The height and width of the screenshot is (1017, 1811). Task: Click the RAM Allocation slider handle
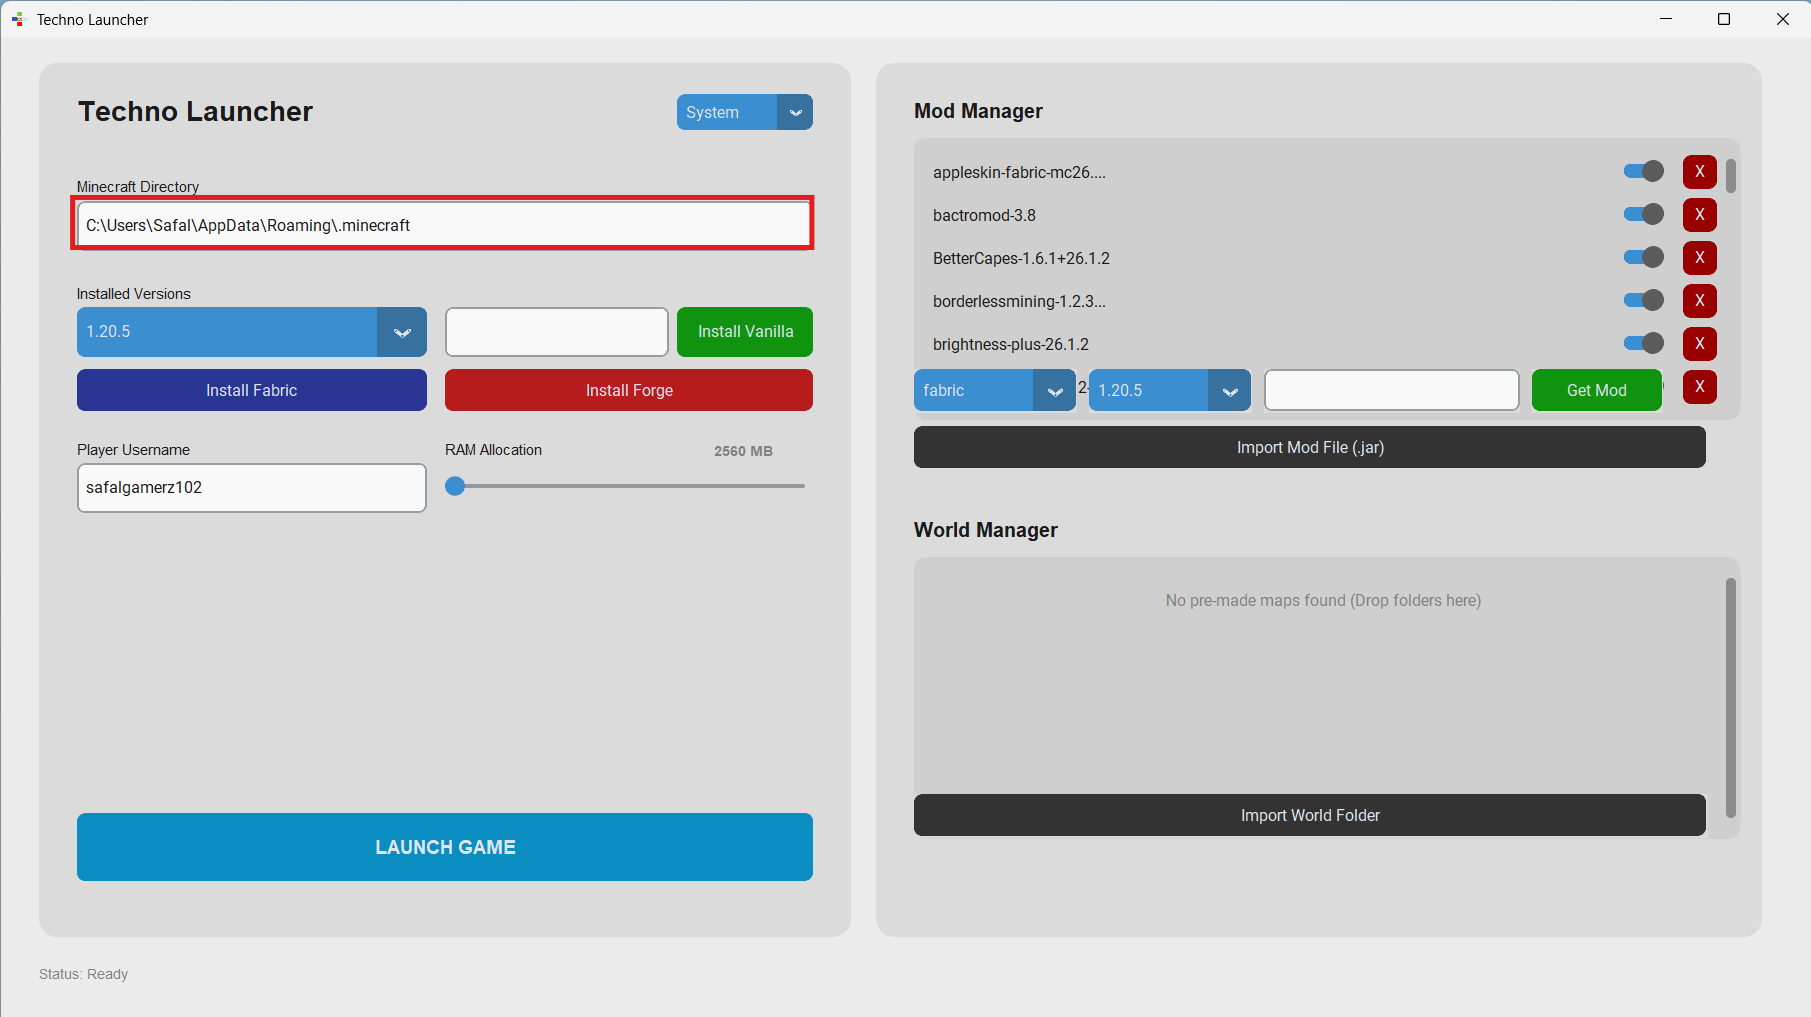click(455, 486)
